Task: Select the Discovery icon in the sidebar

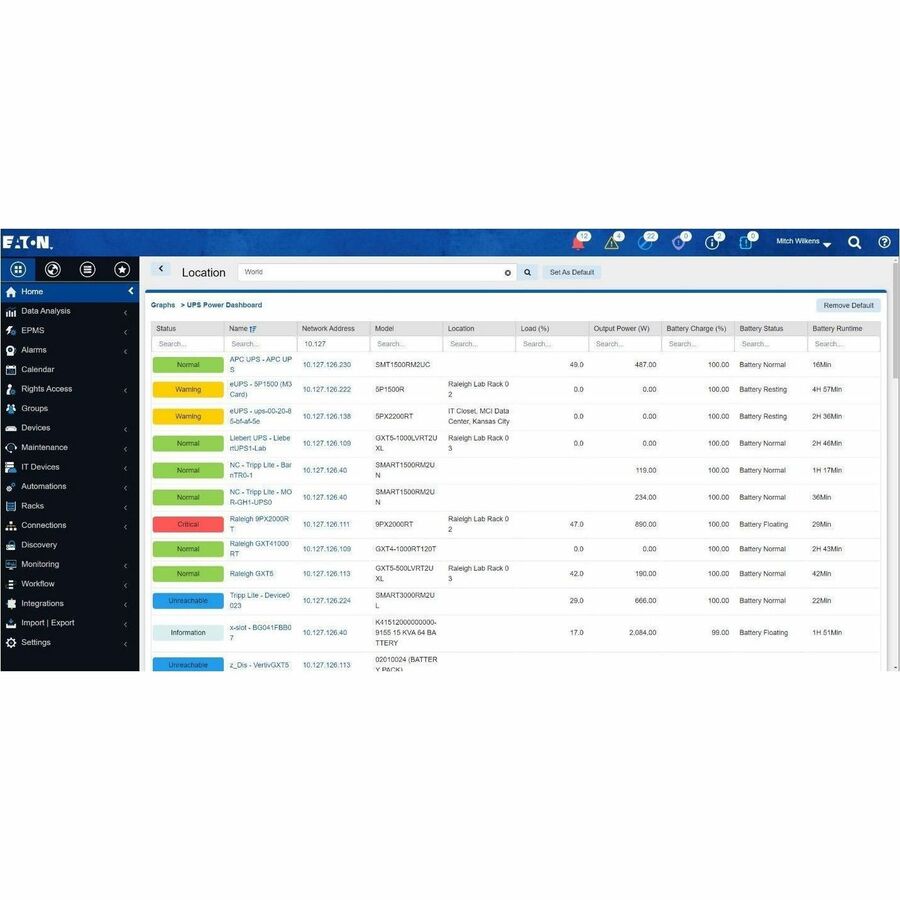Action: click(x=12, y=544)
